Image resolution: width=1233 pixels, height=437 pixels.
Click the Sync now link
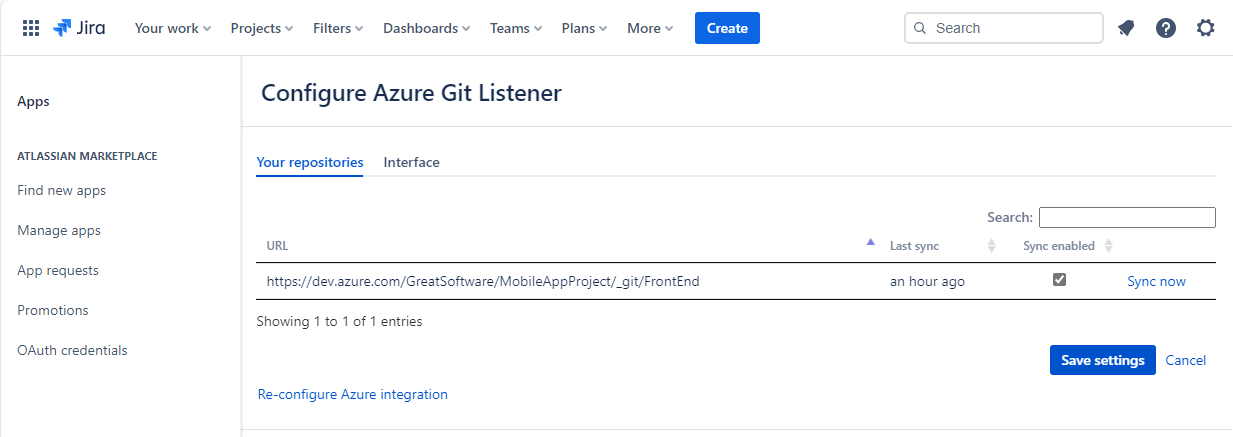coord(1156,281)
